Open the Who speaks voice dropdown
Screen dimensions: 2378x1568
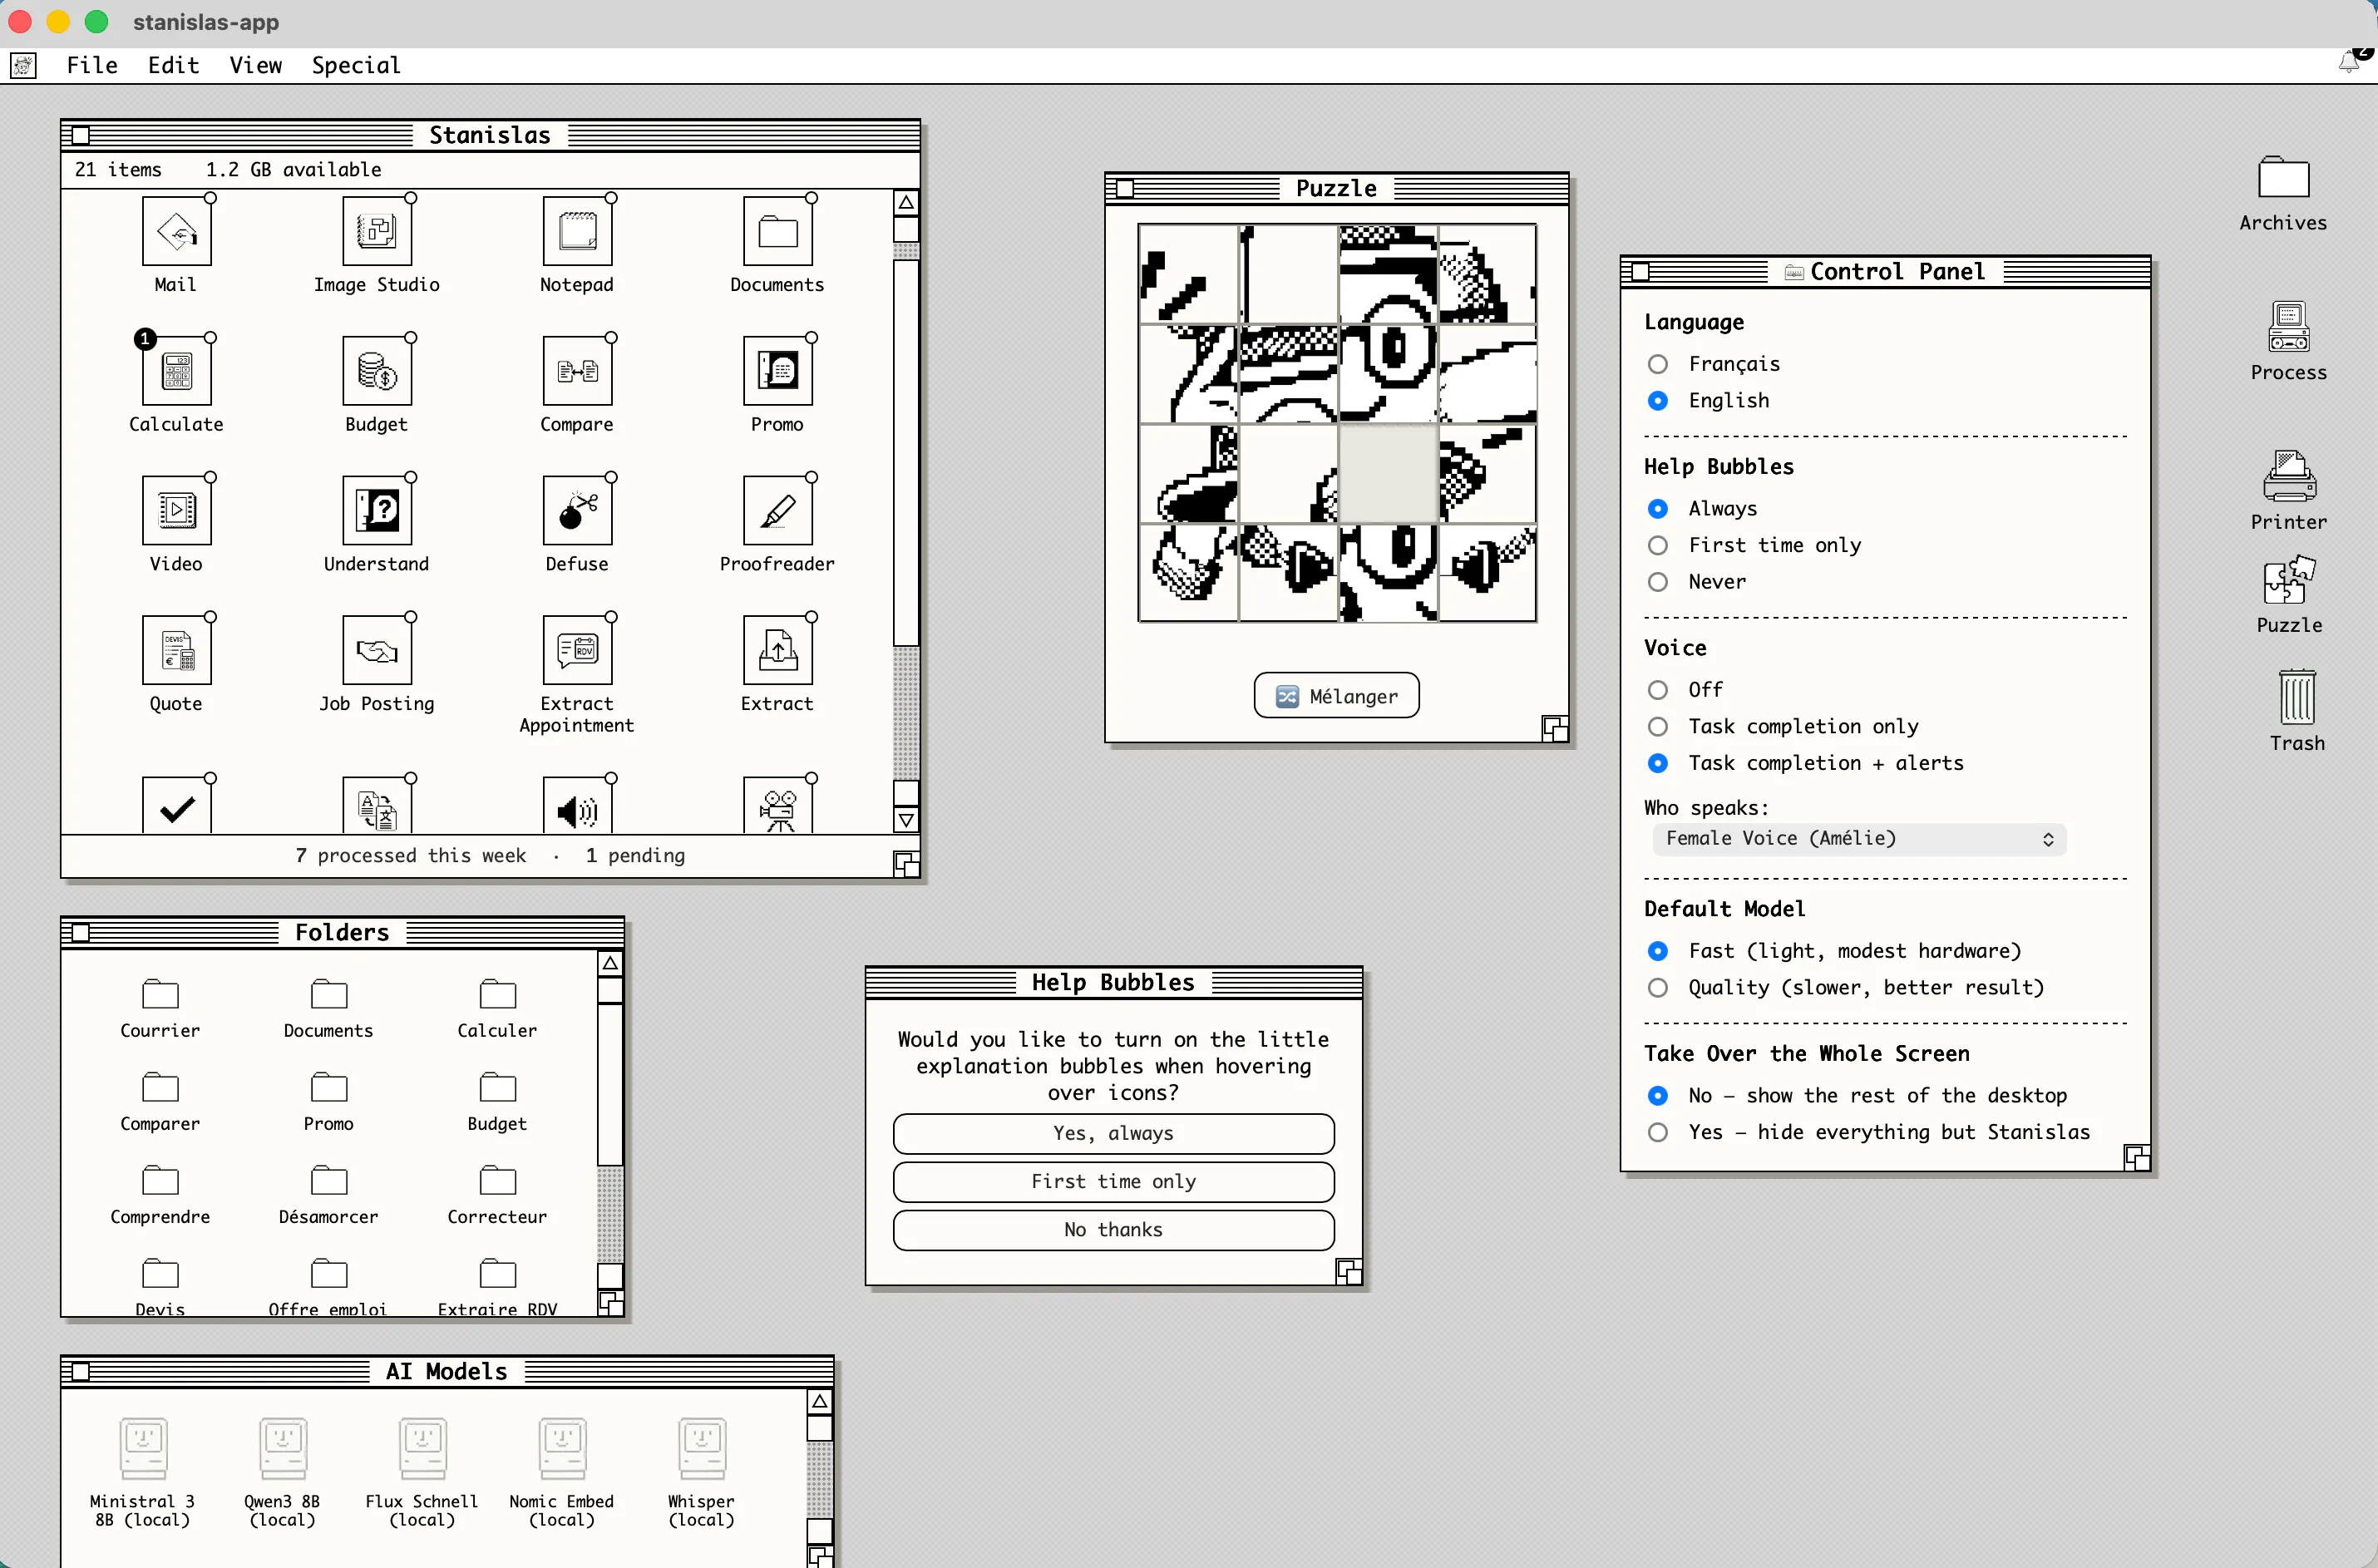[1859, 839]
